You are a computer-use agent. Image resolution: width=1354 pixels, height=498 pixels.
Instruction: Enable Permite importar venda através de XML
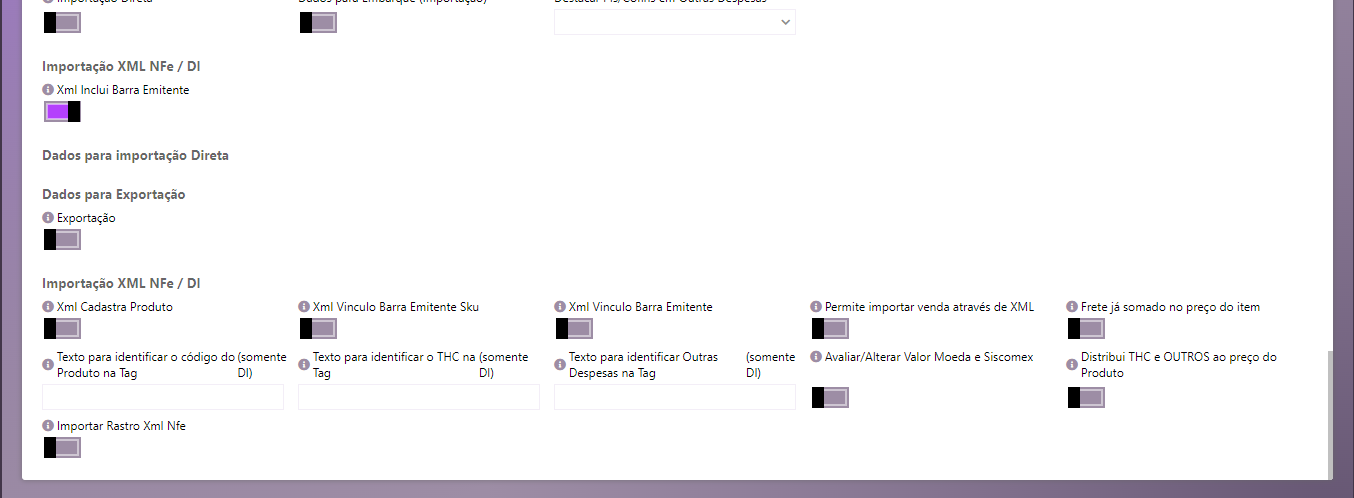tap(830, 328)
